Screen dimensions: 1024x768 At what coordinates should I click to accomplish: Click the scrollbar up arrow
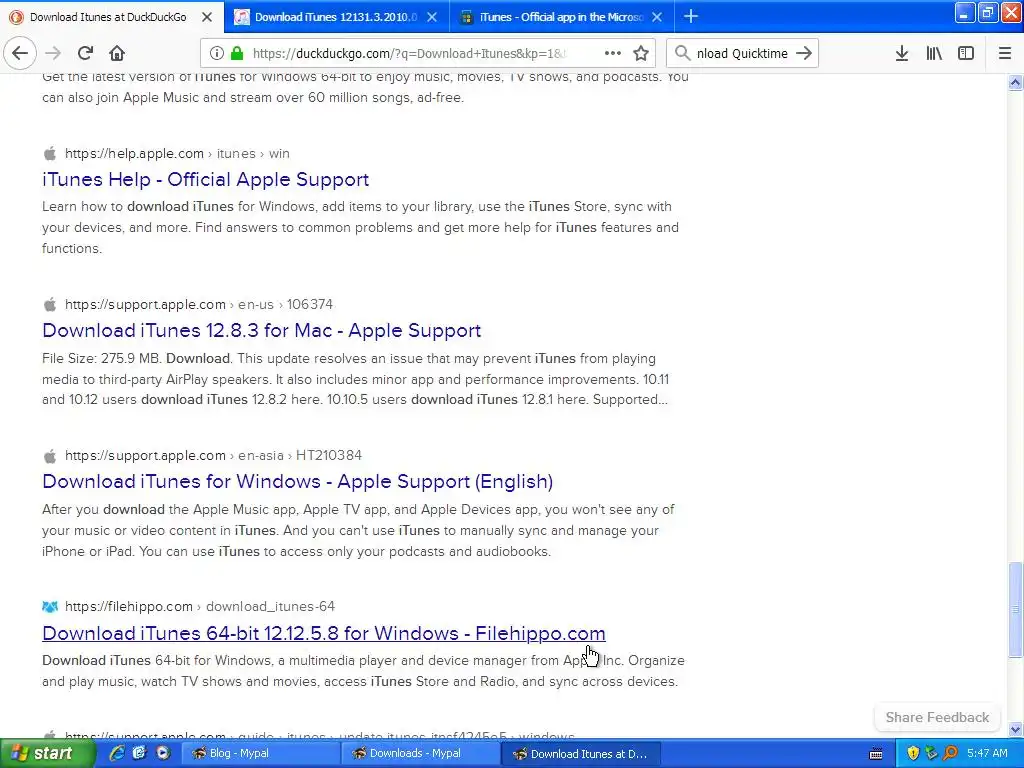(1015, 82)
